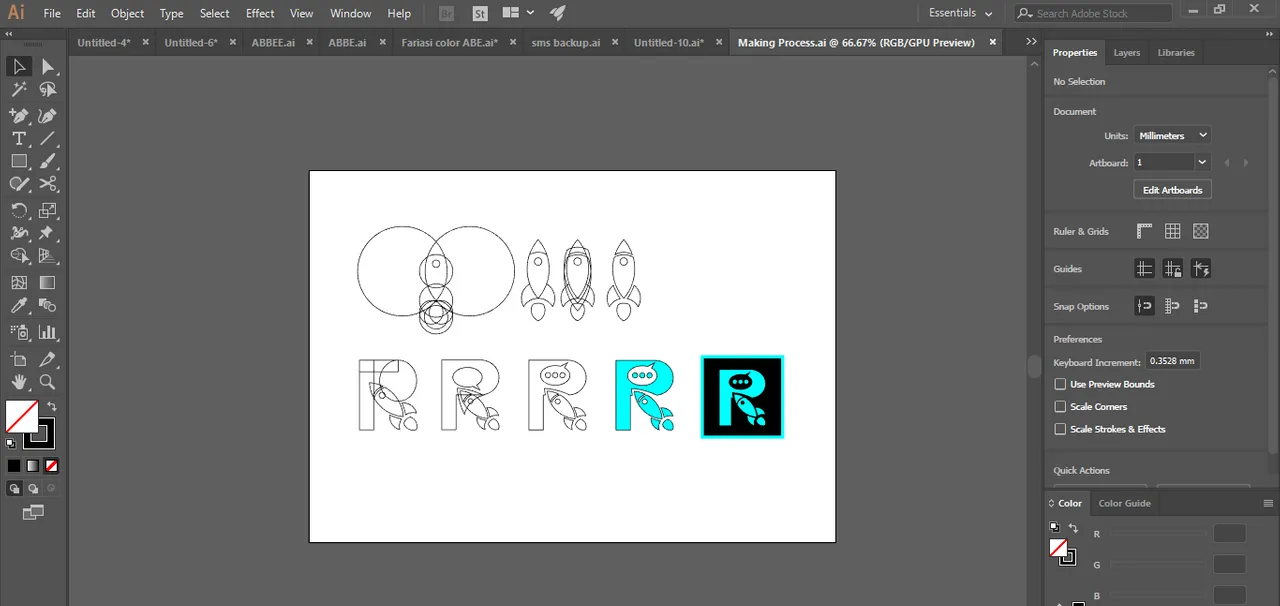Activate the Type tool
This screenshot has height=606, width=1280.
tap(19, 138)
